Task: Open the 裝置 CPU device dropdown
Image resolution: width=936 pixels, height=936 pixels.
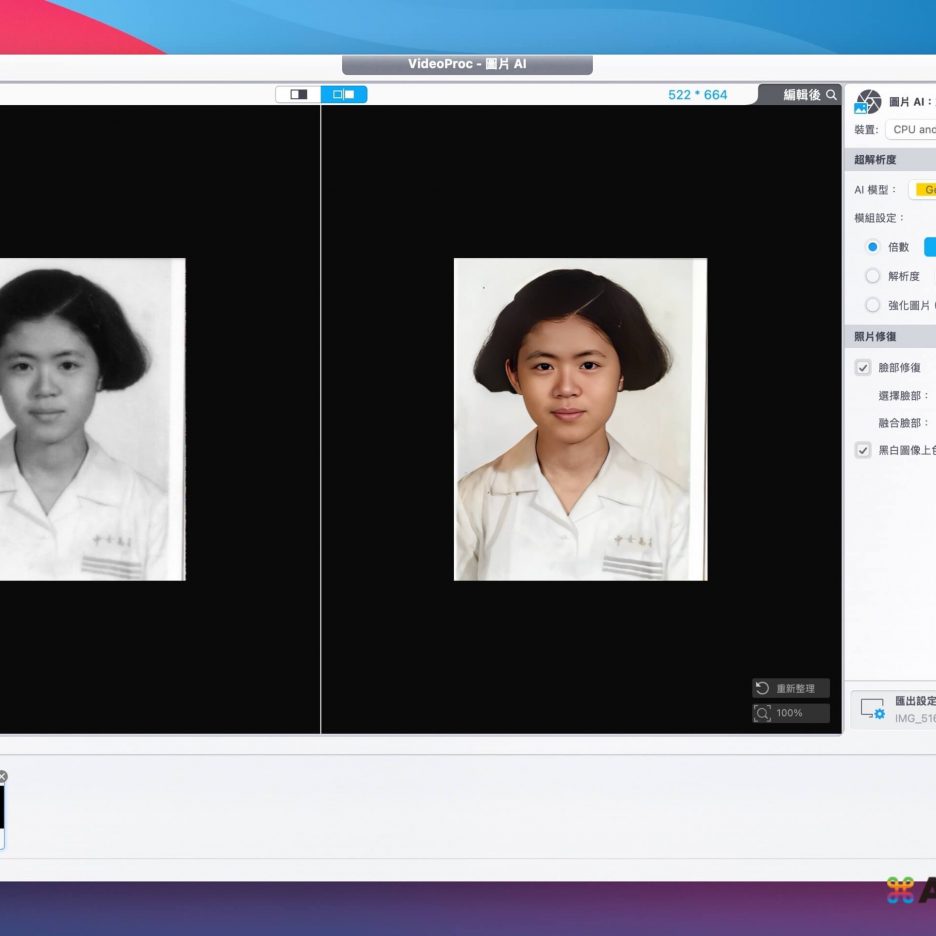Action: click(x=911, y=130)
